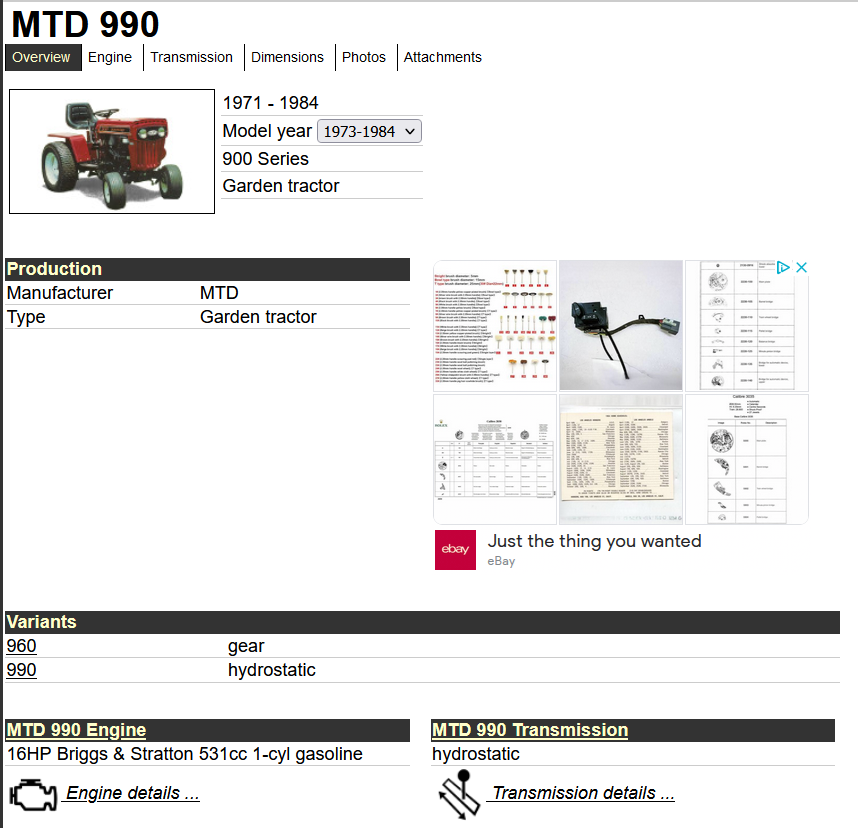Image resolution: width=858 pixels, height=828 pixels.
Task: Click the MTD 990 Transmission heading link
Action: [x=530, y=730]
